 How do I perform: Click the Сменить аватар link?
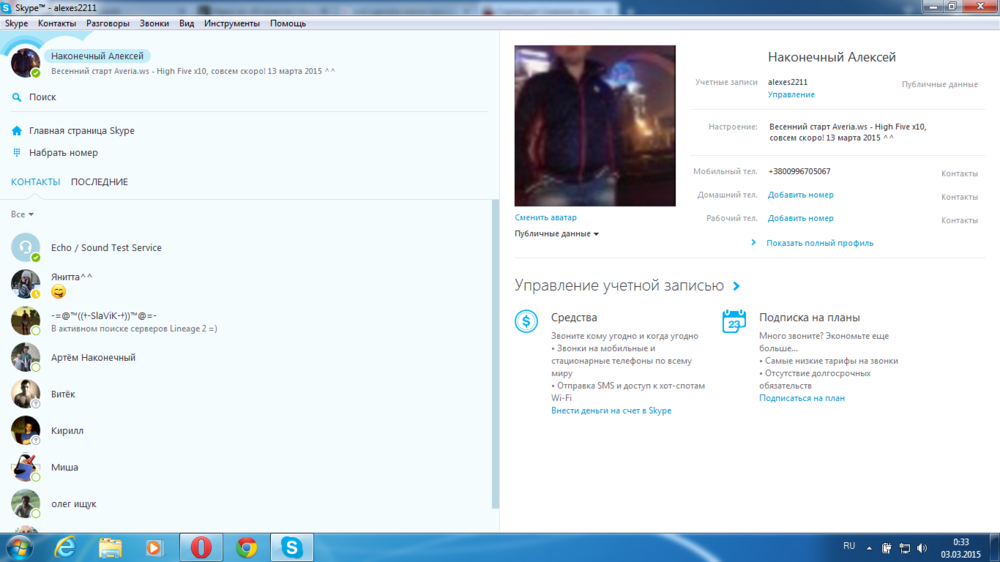point(545,218)
